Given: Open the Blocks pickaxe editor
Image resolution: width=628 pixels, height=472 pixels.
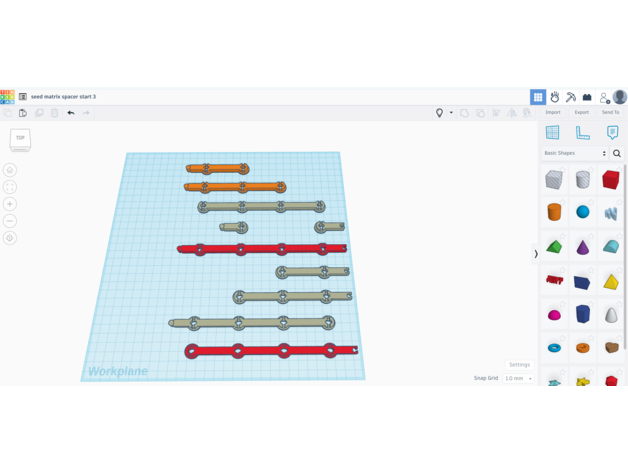Looking at the screenshot, I should click(x=571, y=97).
